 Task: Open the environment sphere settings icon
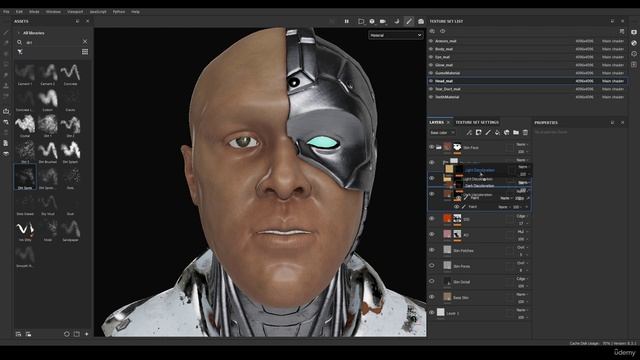[372, 21]
